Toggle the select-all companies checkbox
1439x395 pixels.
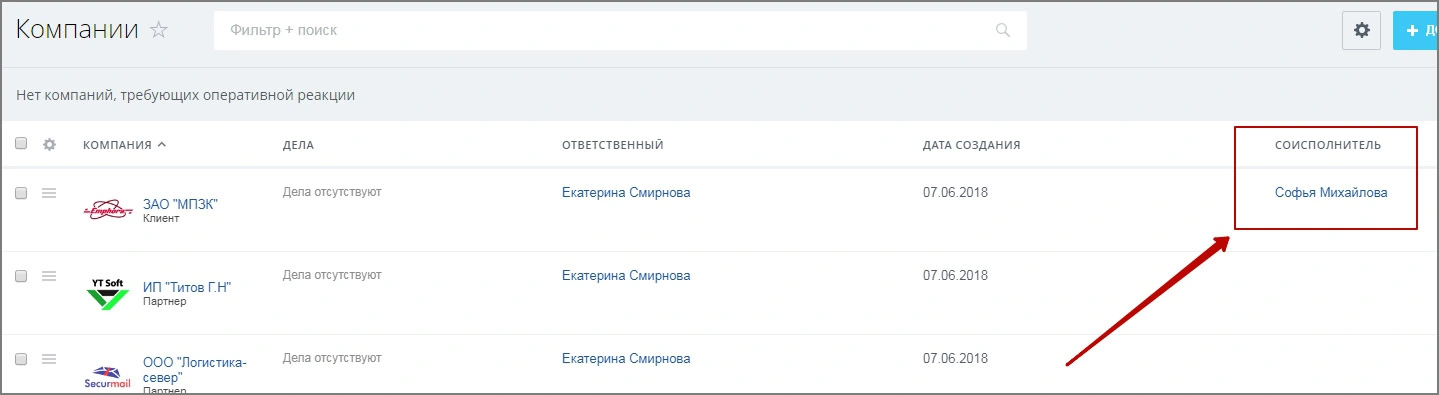click(21, 144)
